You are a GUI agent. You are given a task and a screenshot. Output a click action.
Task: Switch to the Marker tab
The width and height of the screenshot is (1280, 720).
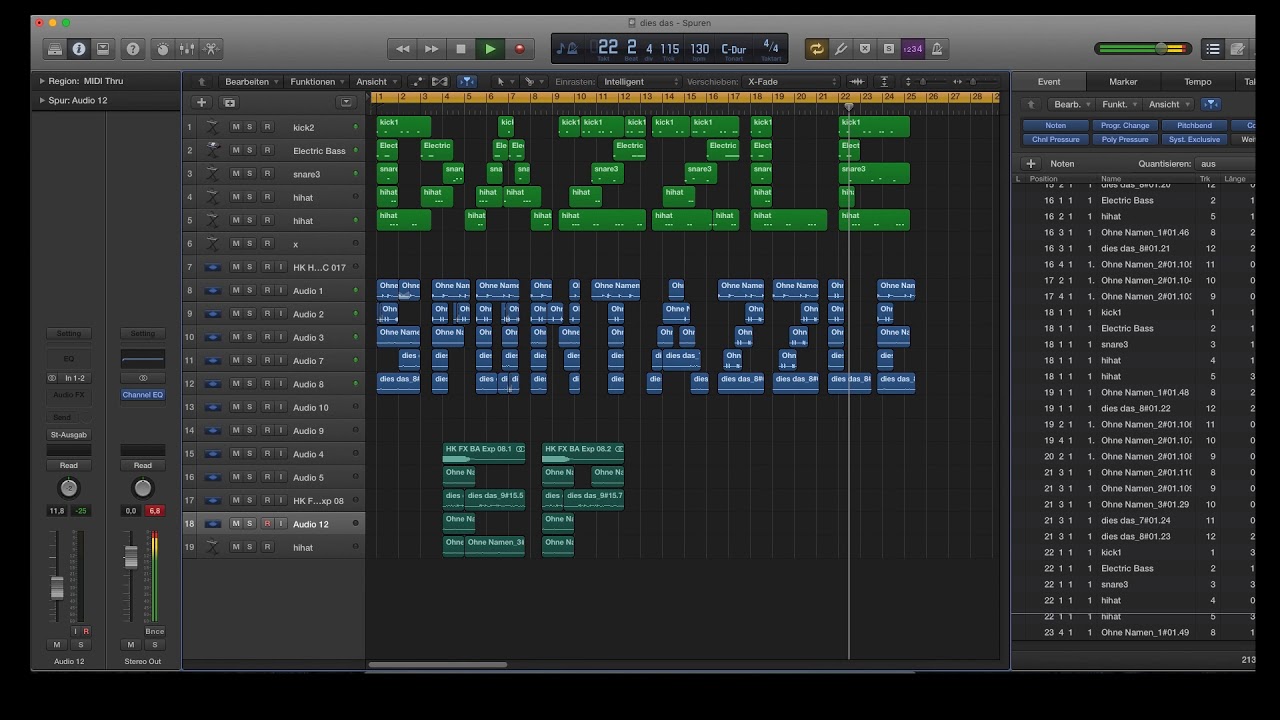click(x=1123, y=81)
